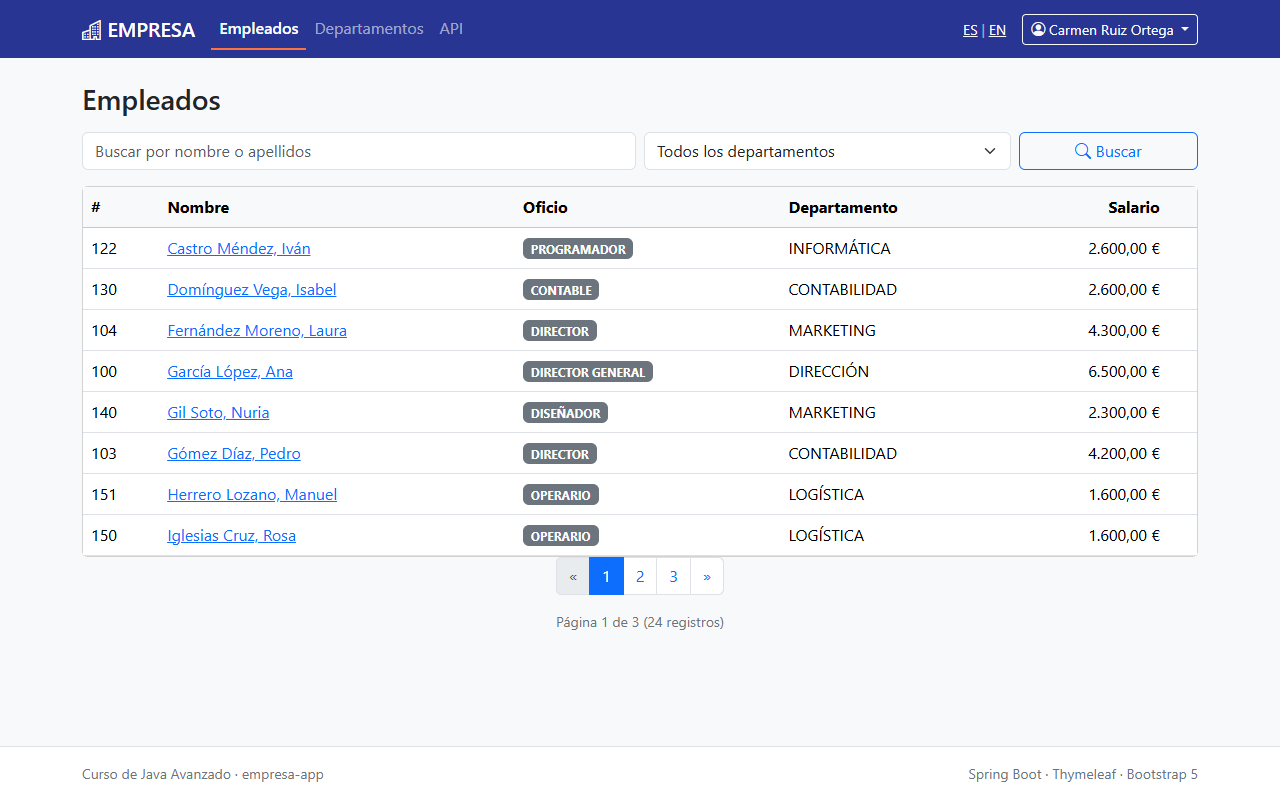The width and height of the screenshot is (1280, 800).
Task: Click the « previous page arrow
Action: coord(573,576)
